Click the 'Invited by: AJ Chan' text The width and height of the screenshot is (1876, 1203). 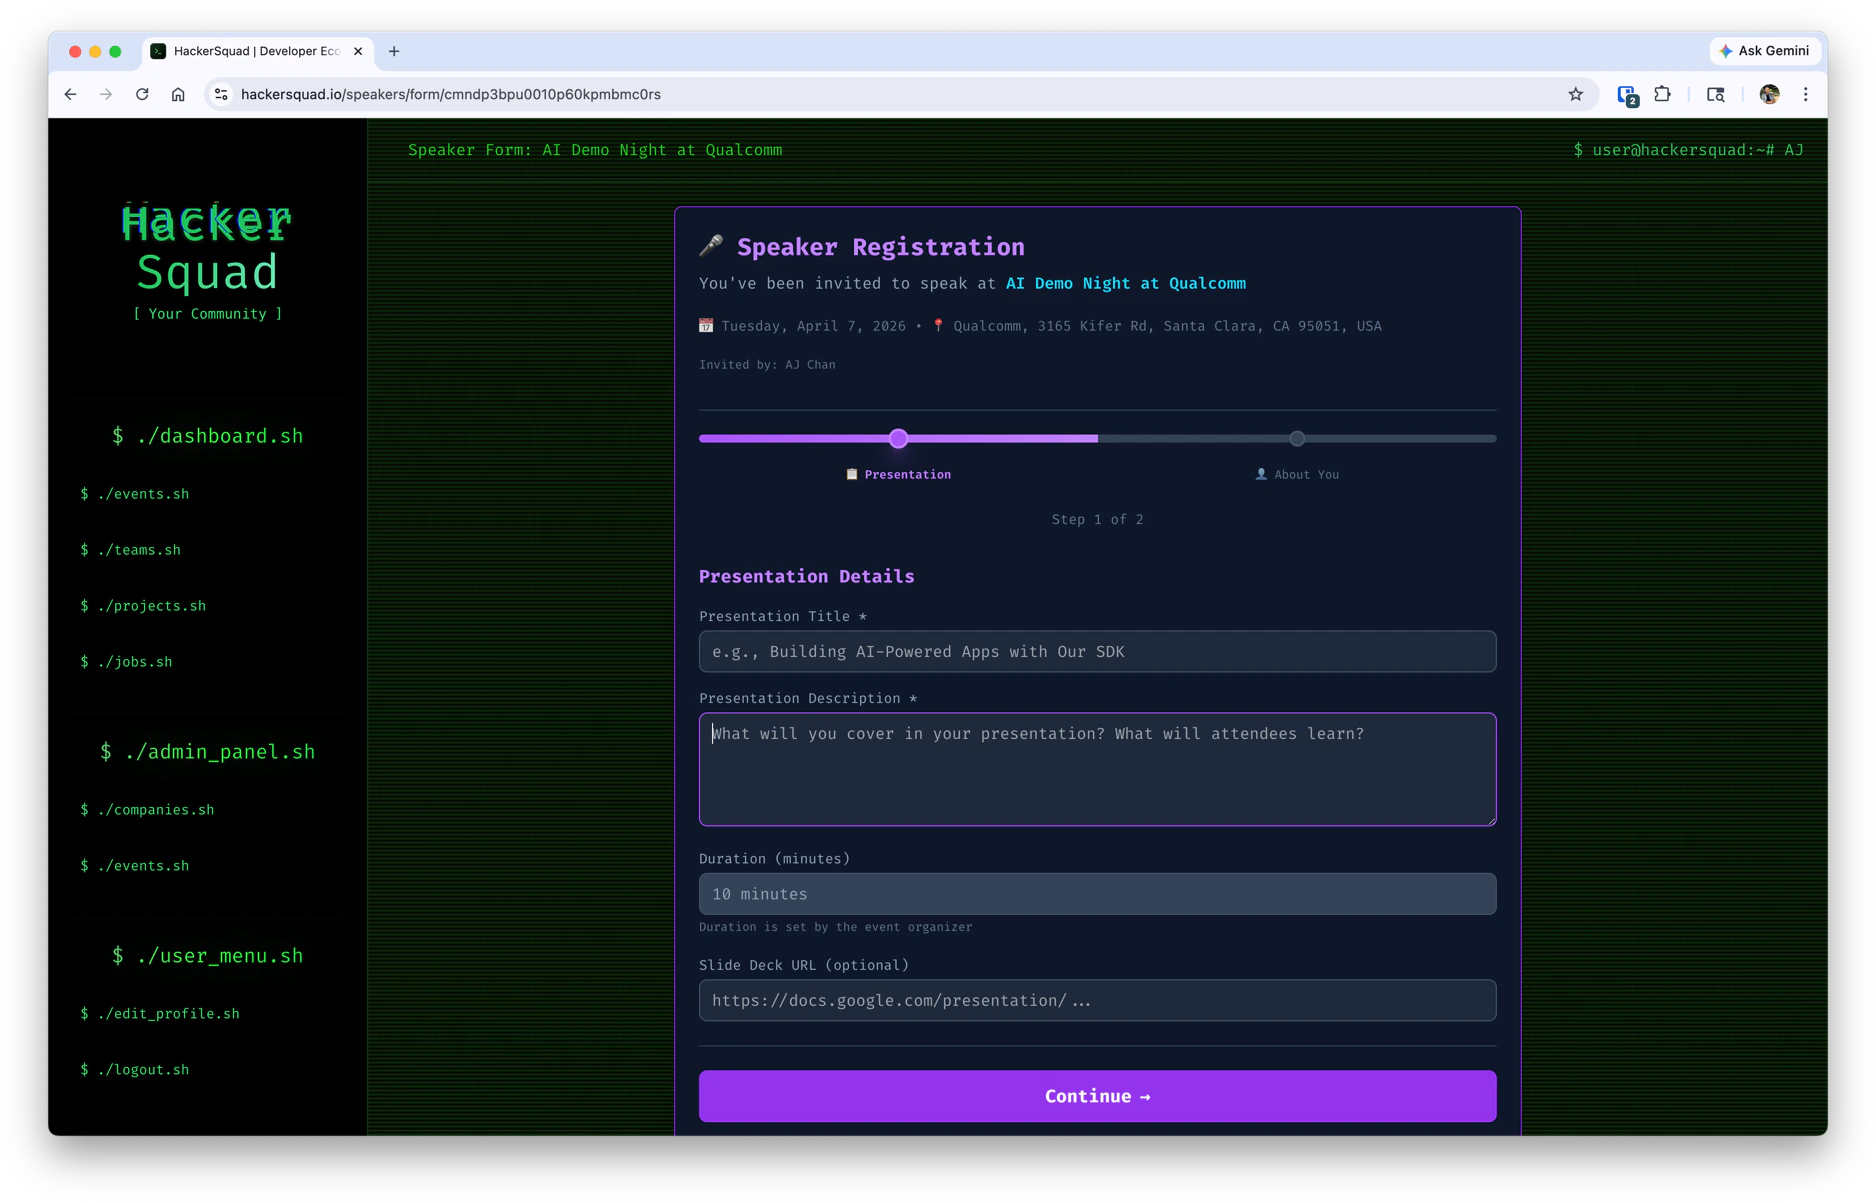(767, 365)
